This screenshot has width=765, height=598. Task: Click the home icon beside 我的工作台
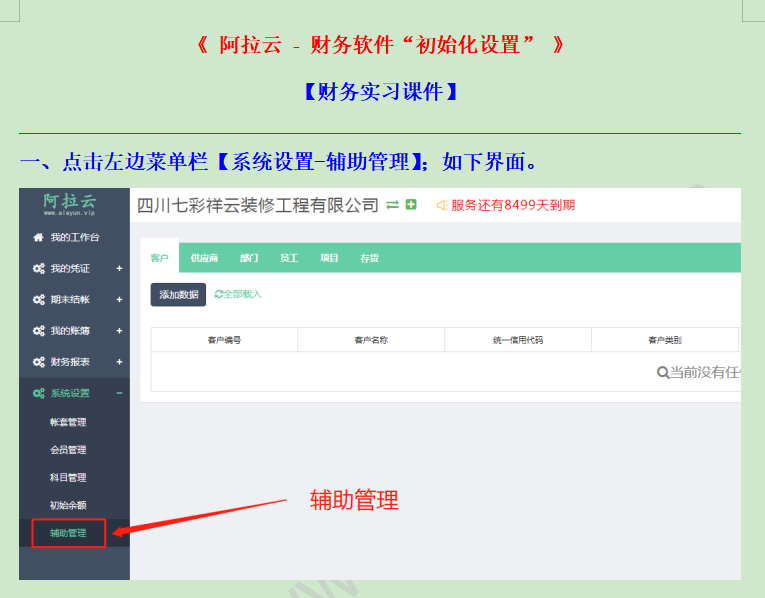38,238
